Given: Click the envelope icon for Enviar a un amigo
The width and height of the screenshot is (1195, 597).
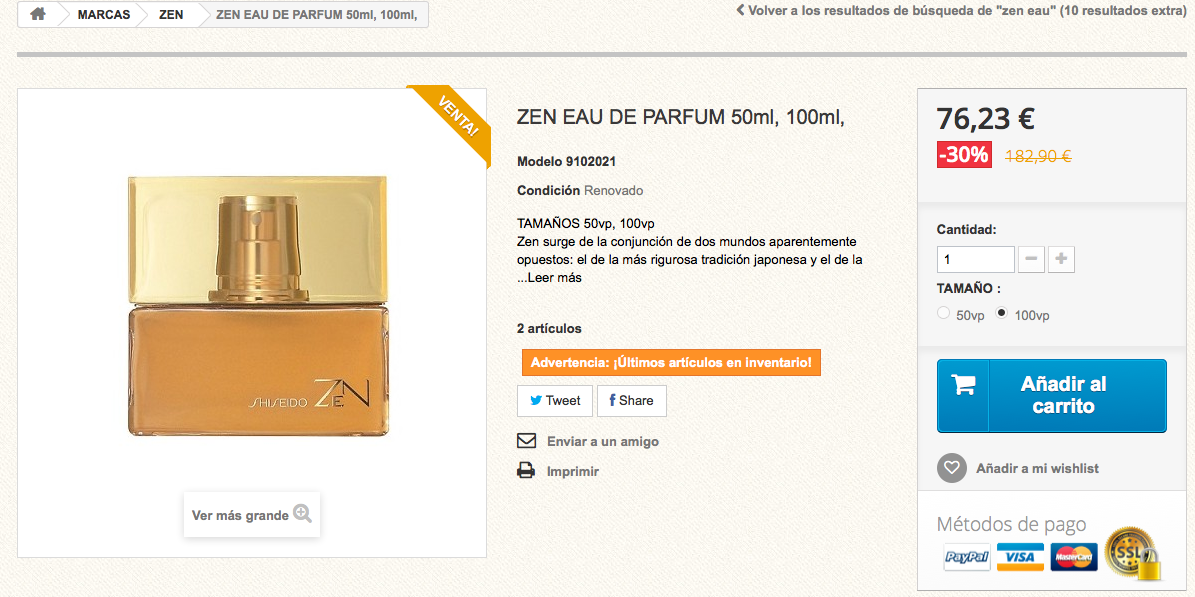Looking at the screenshot, I should 527,441.
